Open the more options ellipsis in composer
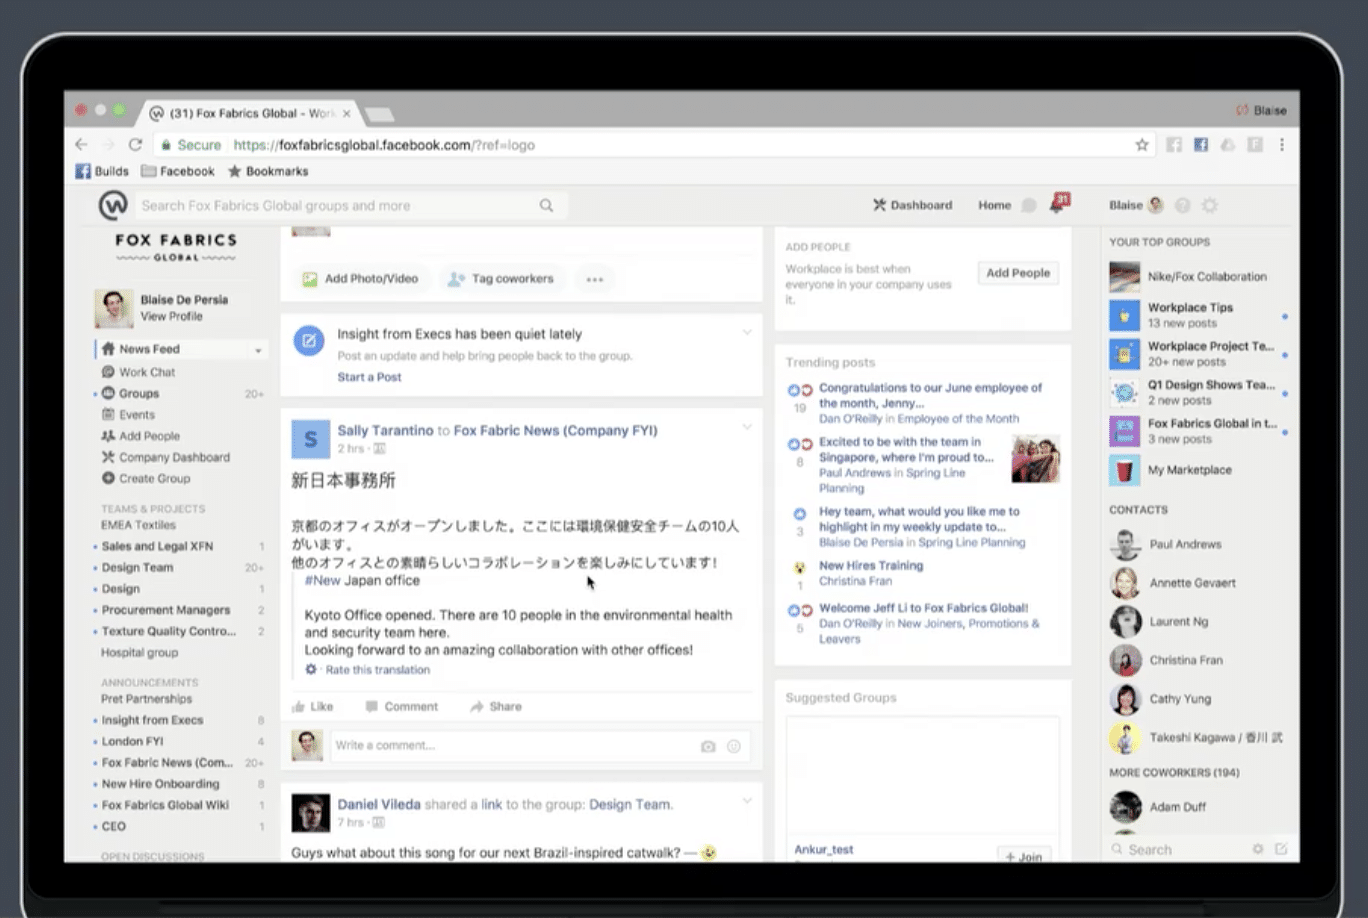The image size is (1368, 918). [x=595, y=279]
